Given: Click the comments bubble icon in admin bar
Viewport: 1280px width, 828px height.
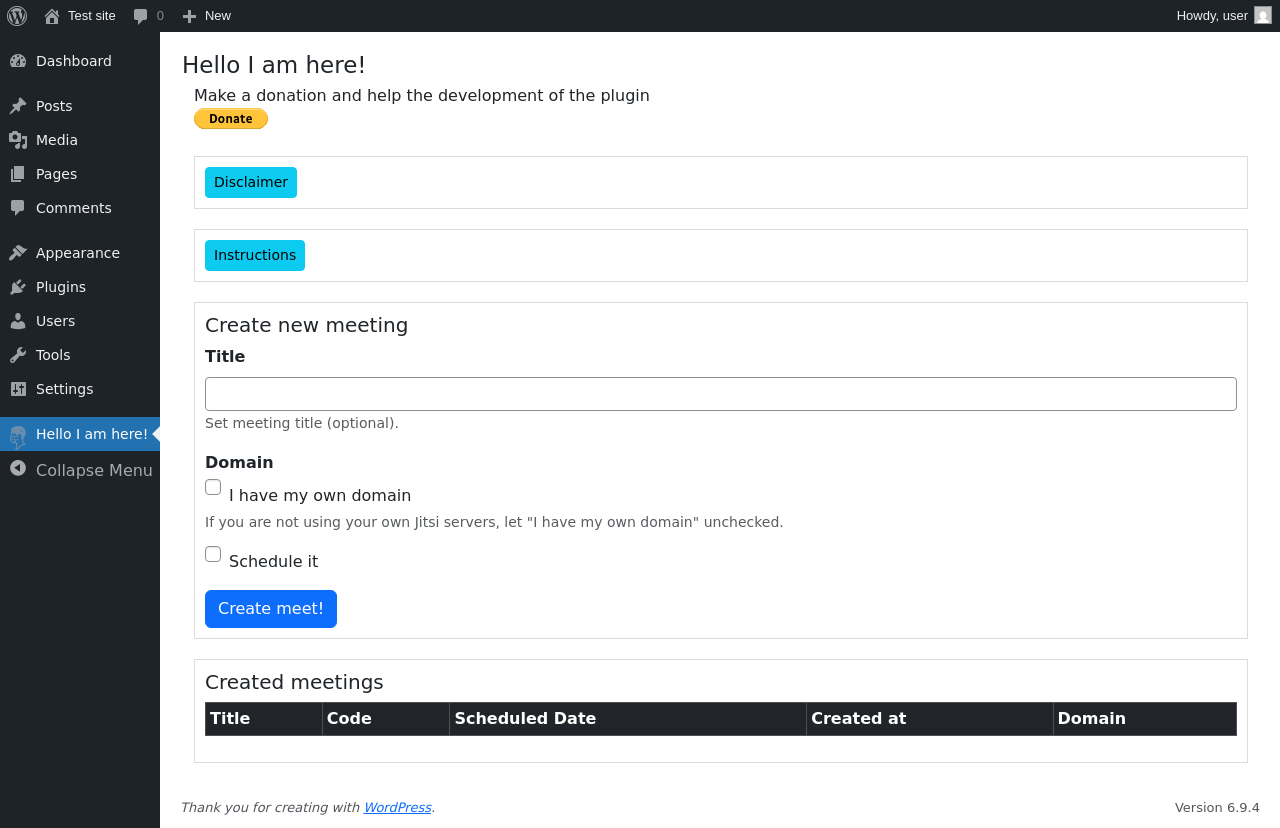Looking at the screenshot, I should pos(140,16).
